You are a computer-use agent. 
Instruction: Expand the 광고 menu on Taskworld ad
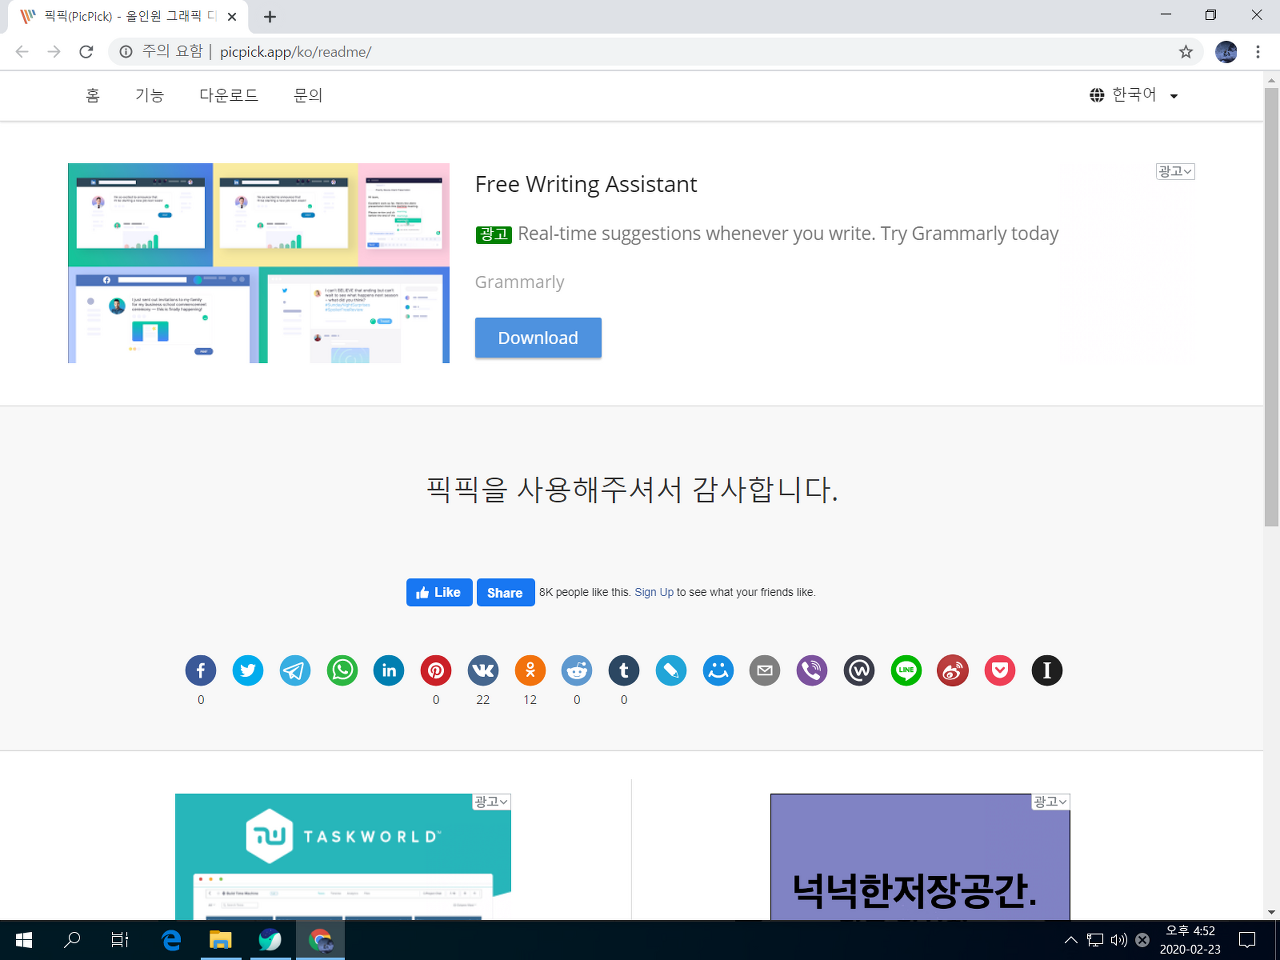tap(491, 802)
